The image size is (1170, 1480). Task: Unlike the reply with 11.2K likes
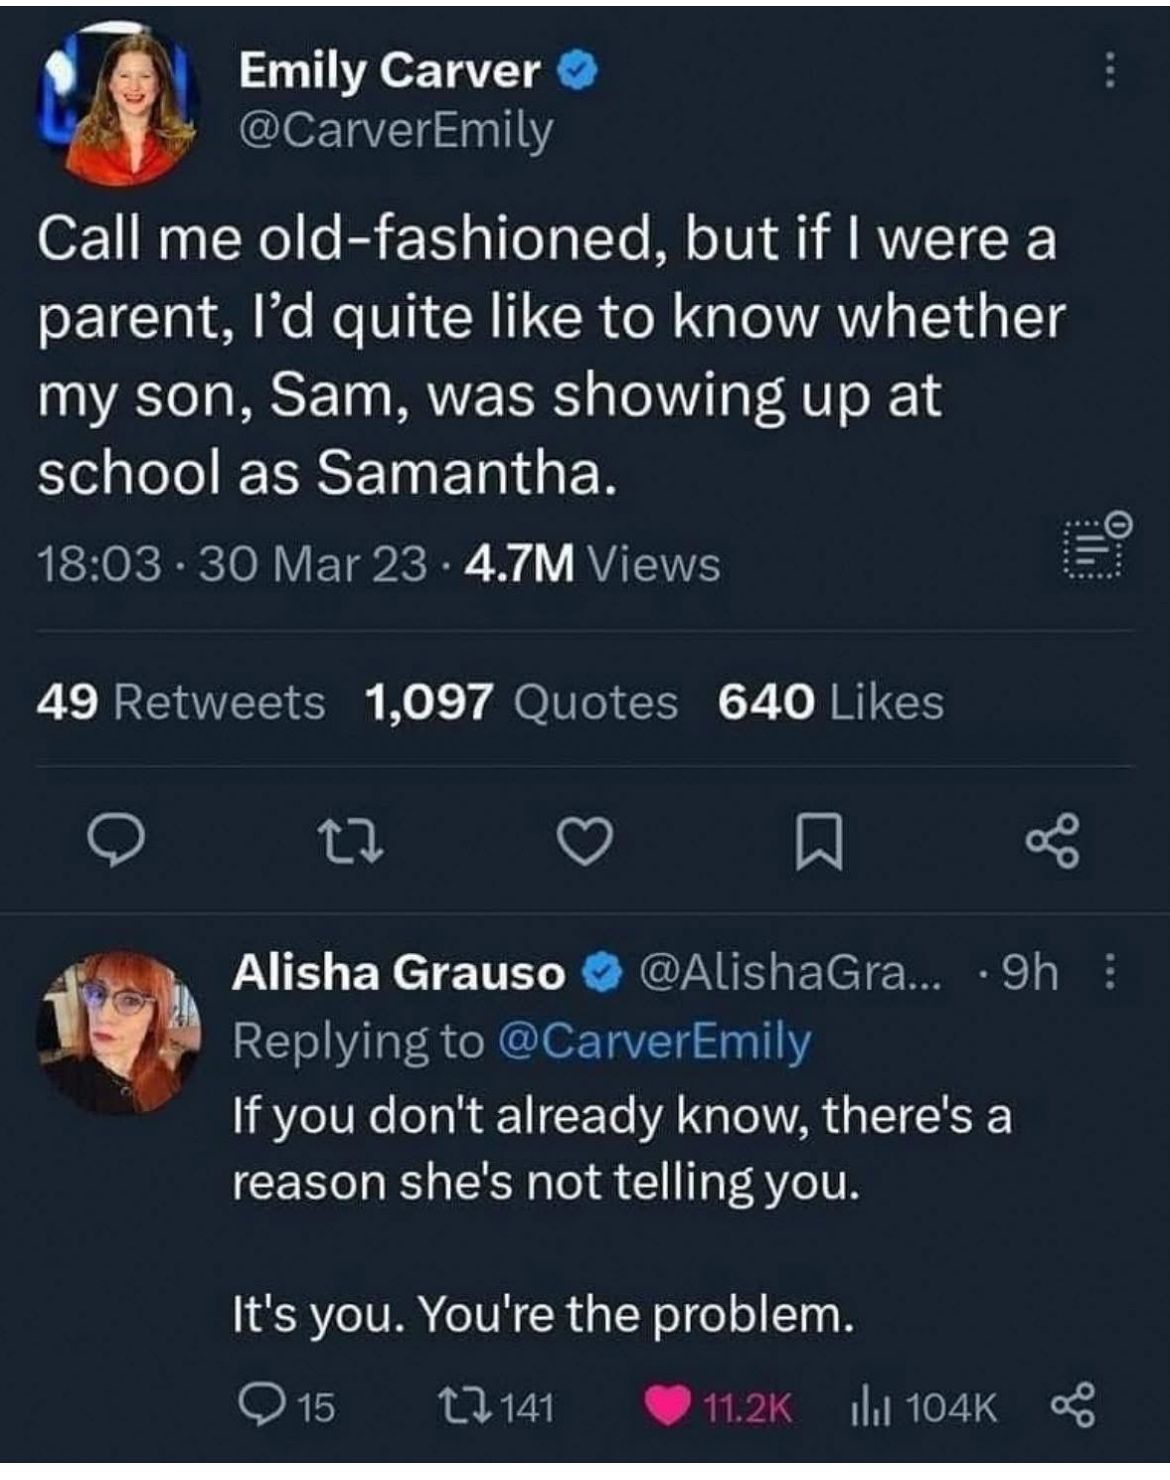(x=662, y=1407)
